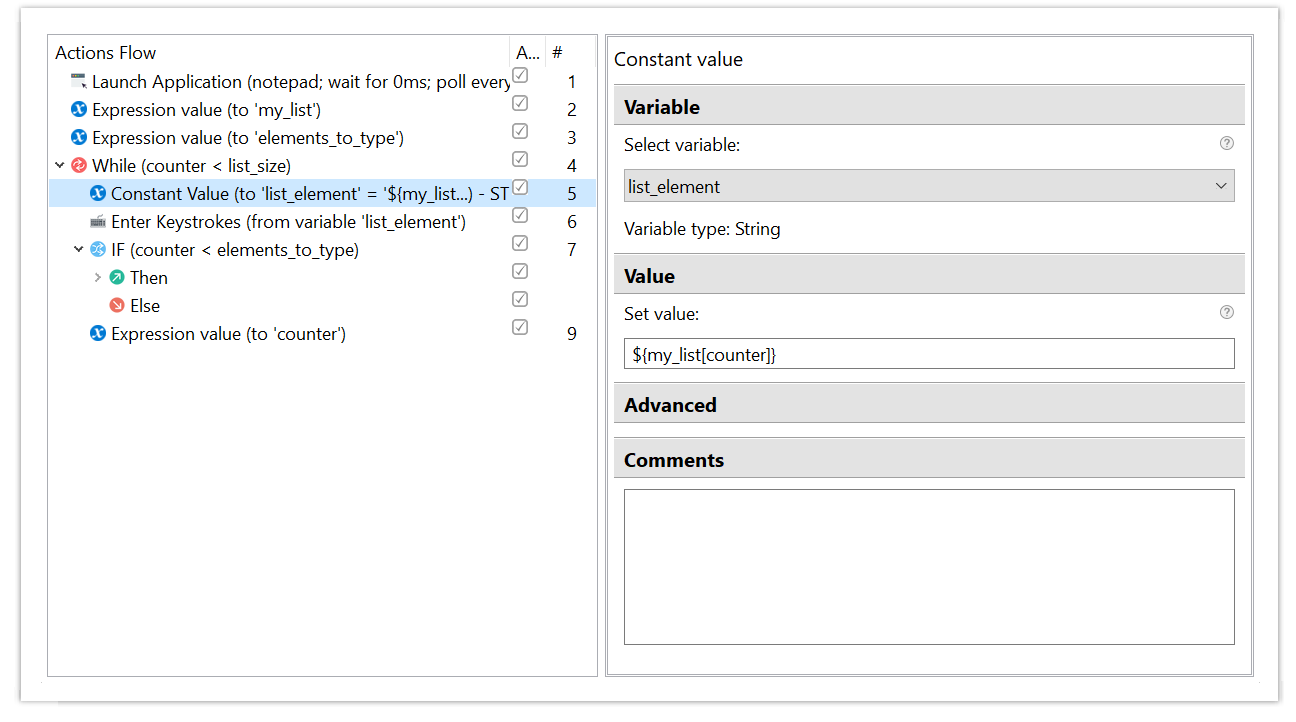This screenshot has height=722, width=1296.
Task: Toggle the Launch Application row checkbox
Action: [x=520, y=75]
